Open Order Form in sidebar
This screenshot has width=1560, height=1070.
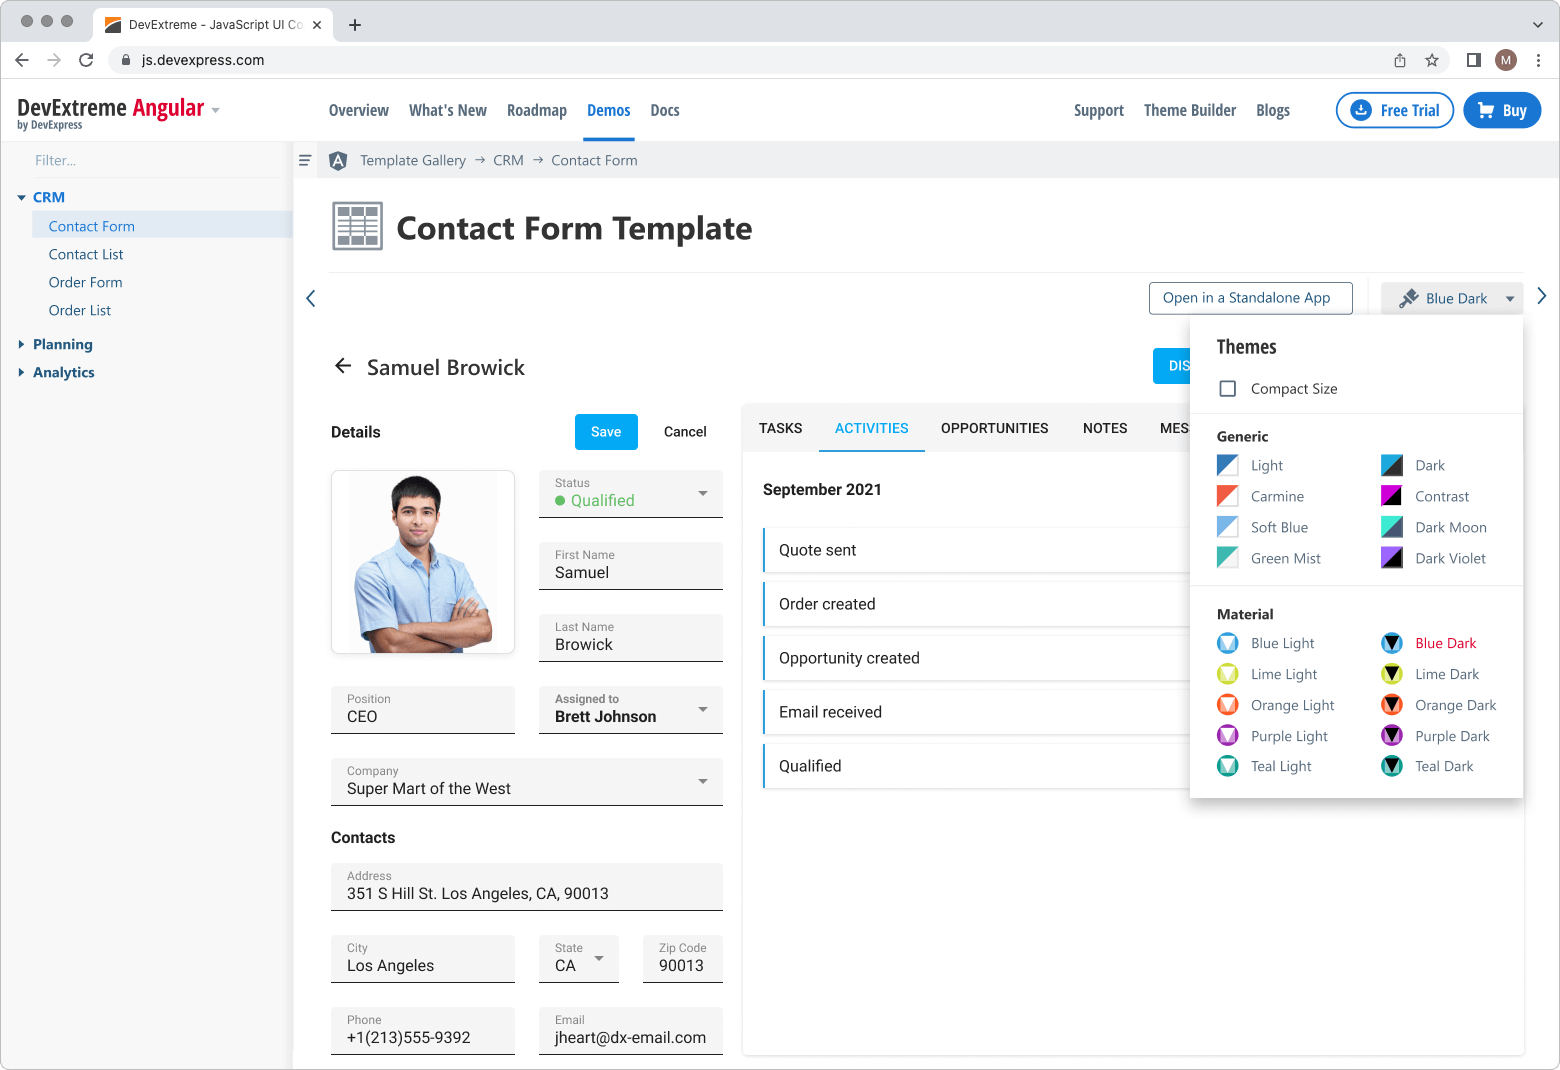pos(86,282)
